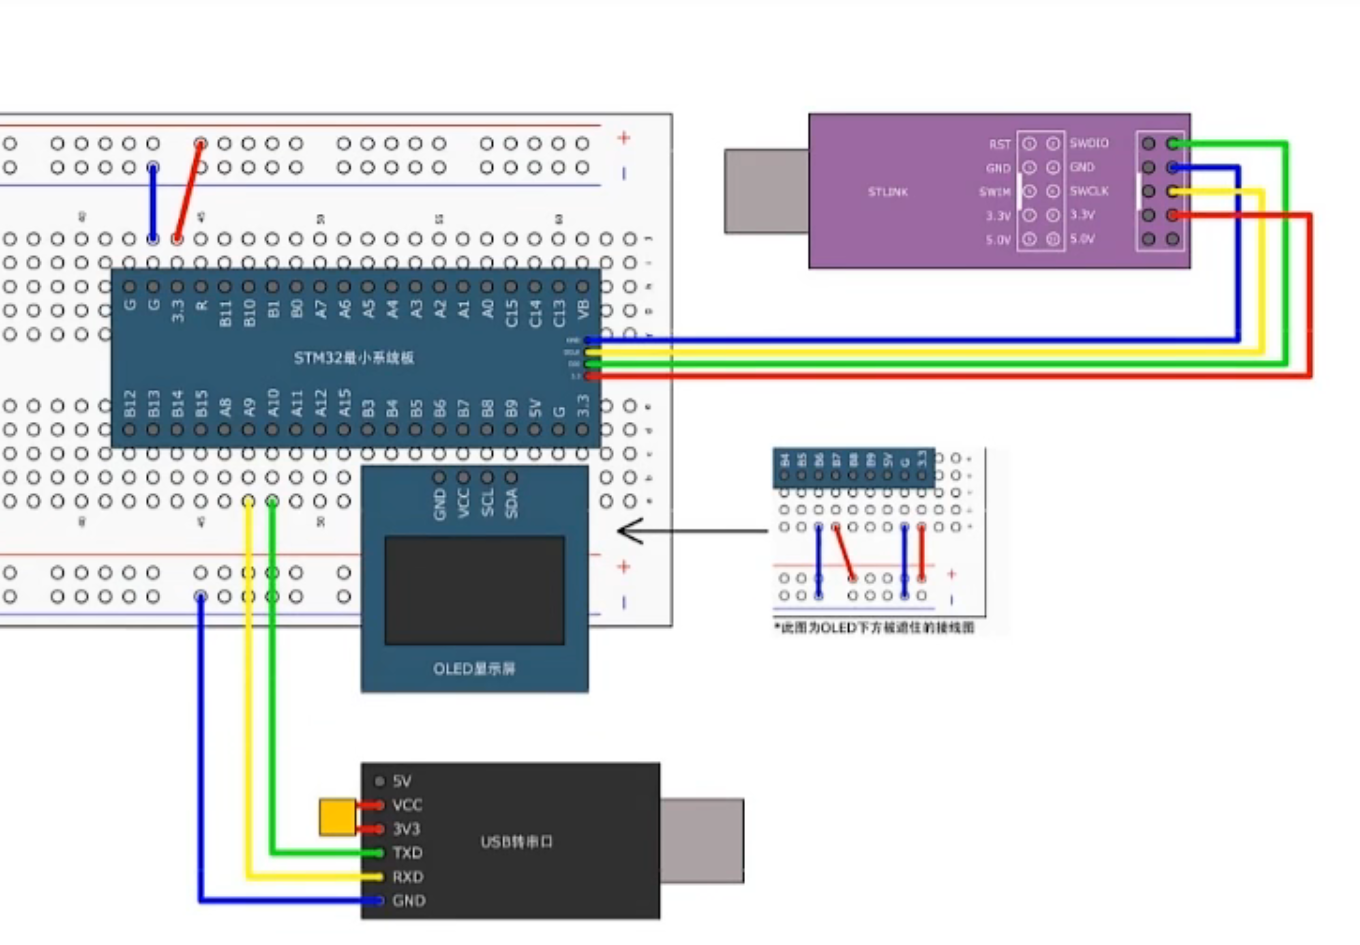Click the gray USB plug of STLINK

766,191
